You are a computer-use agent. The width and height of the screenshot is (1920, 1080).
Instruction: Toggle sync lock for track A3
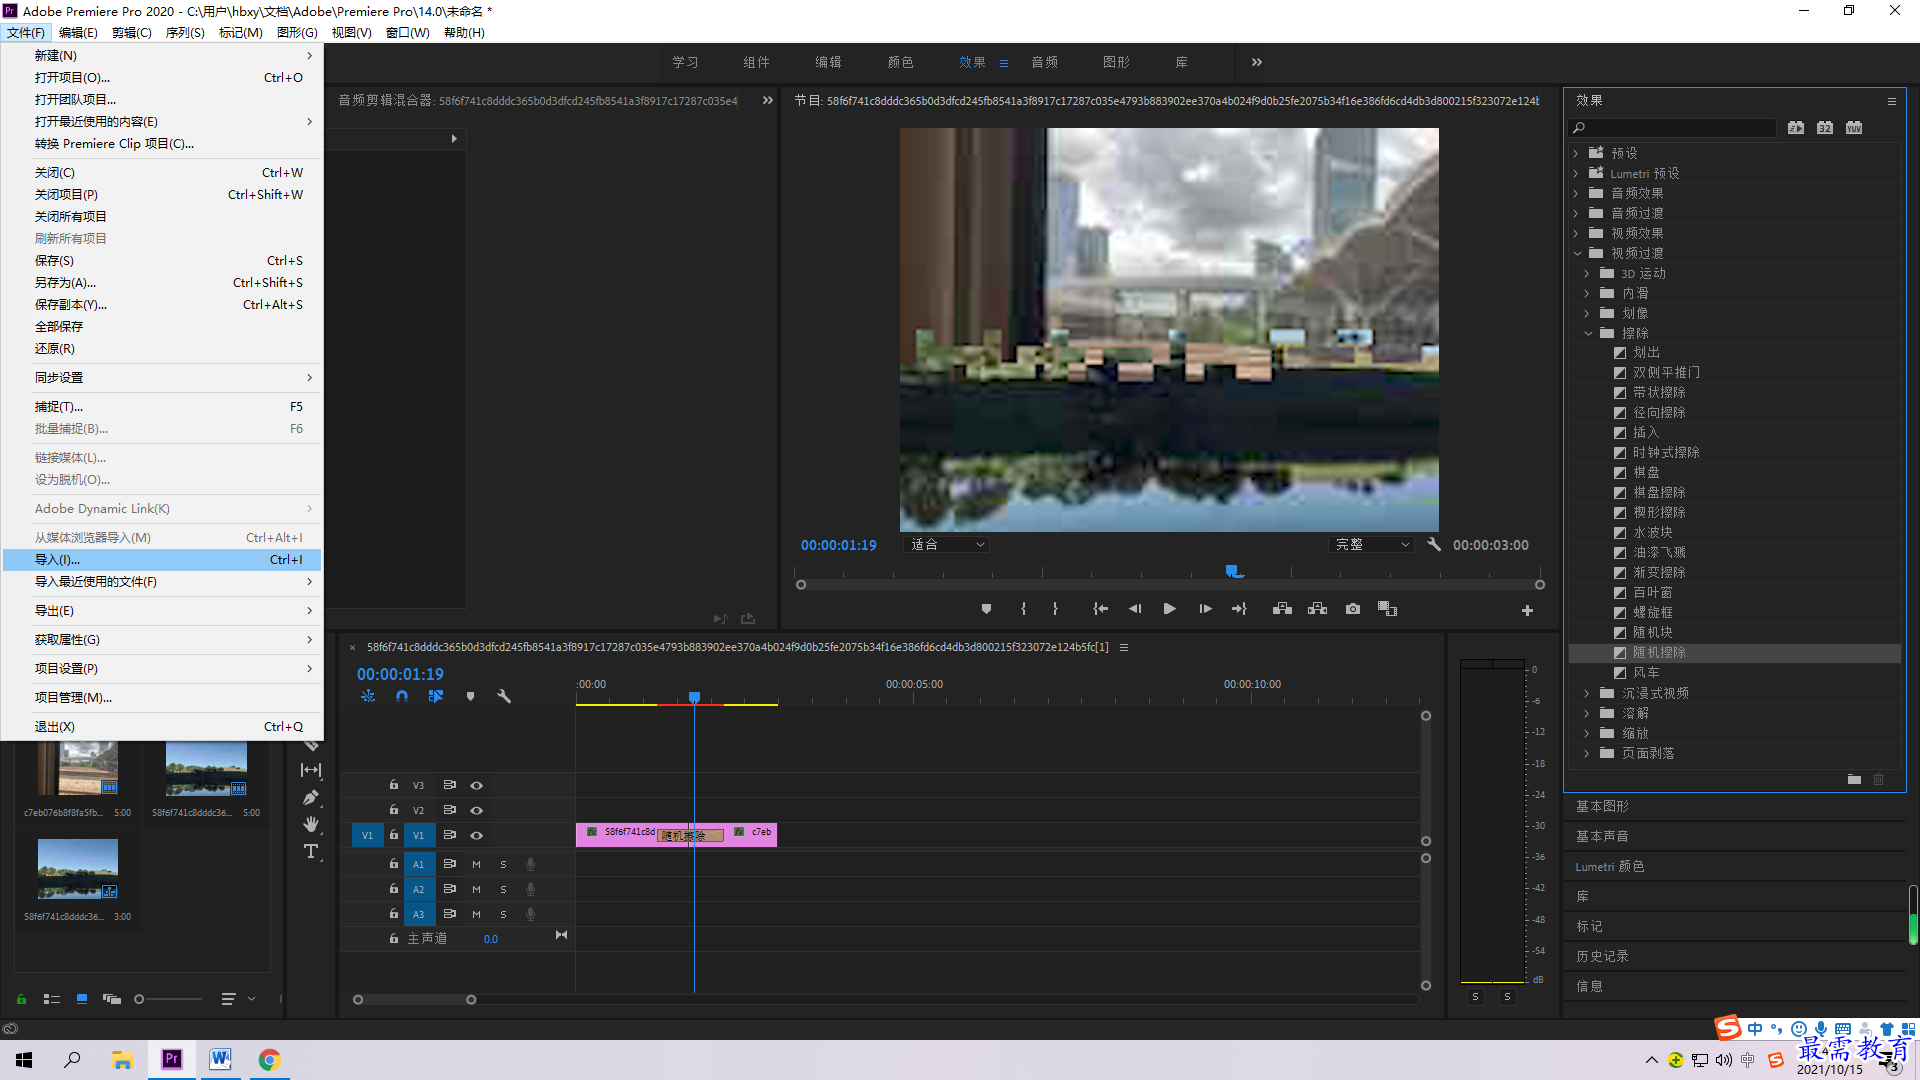449,914
